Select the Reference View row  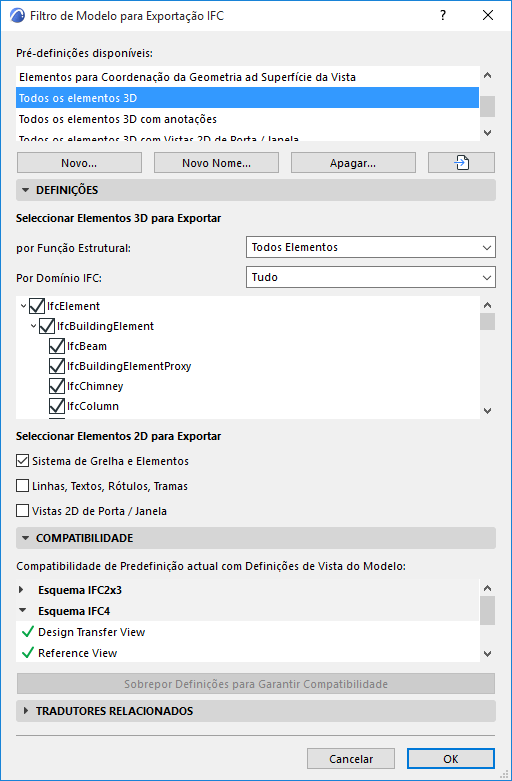pyautogui.click(x=248, y=652)
